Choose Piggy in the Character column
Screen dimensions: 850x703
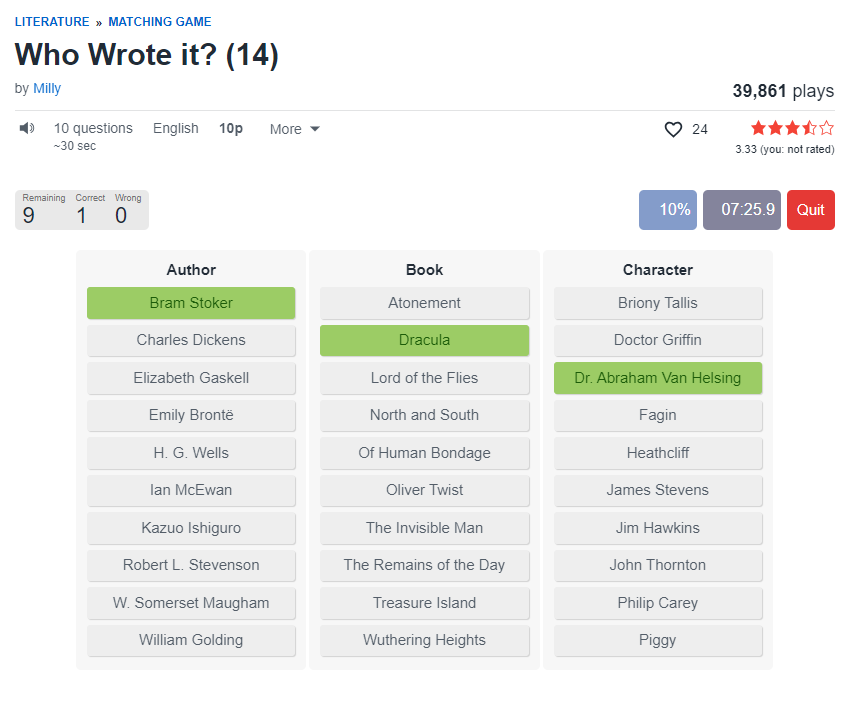pyautogui.click(x=658, y=640)
